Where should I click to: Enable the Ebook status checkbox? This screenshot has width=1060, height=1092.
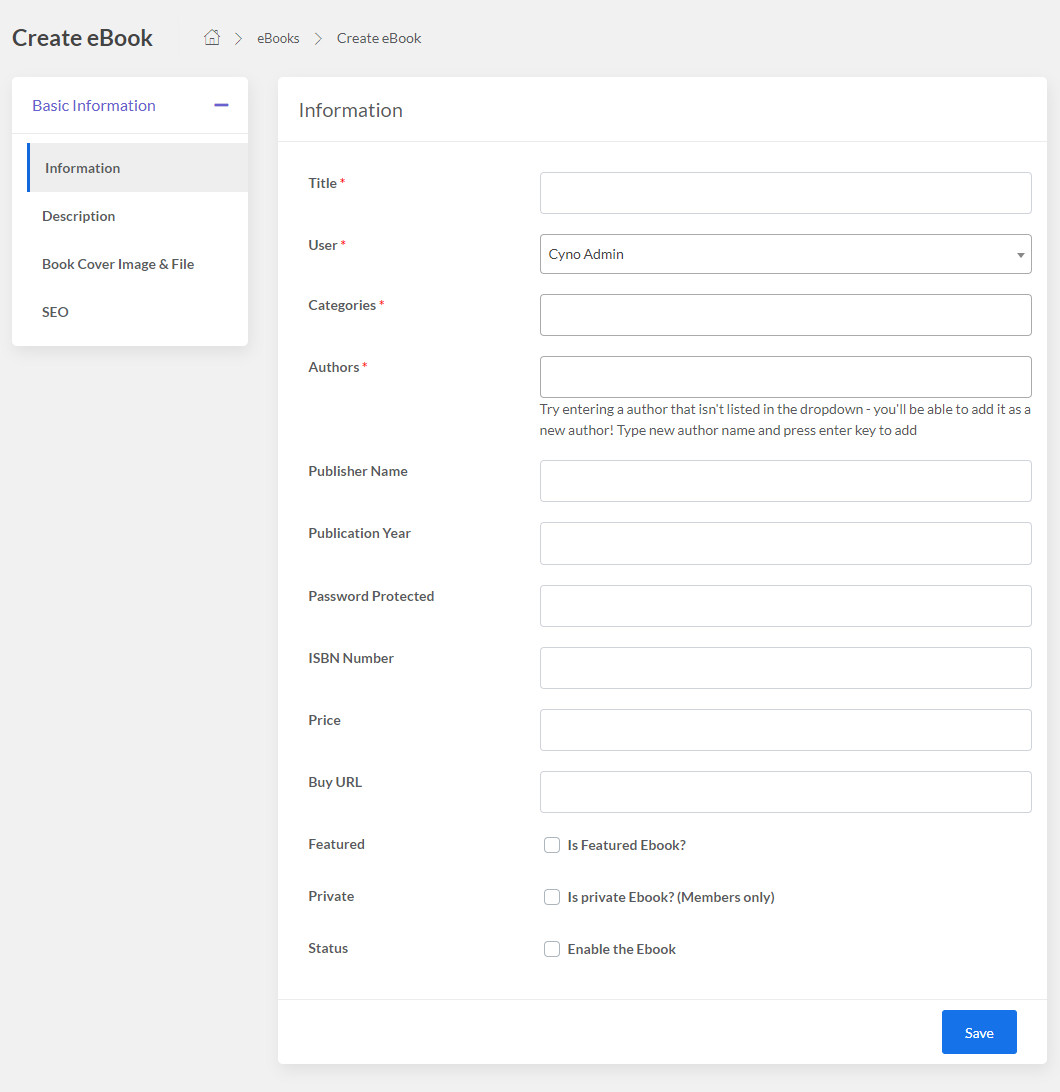click(x=552, y=949)
